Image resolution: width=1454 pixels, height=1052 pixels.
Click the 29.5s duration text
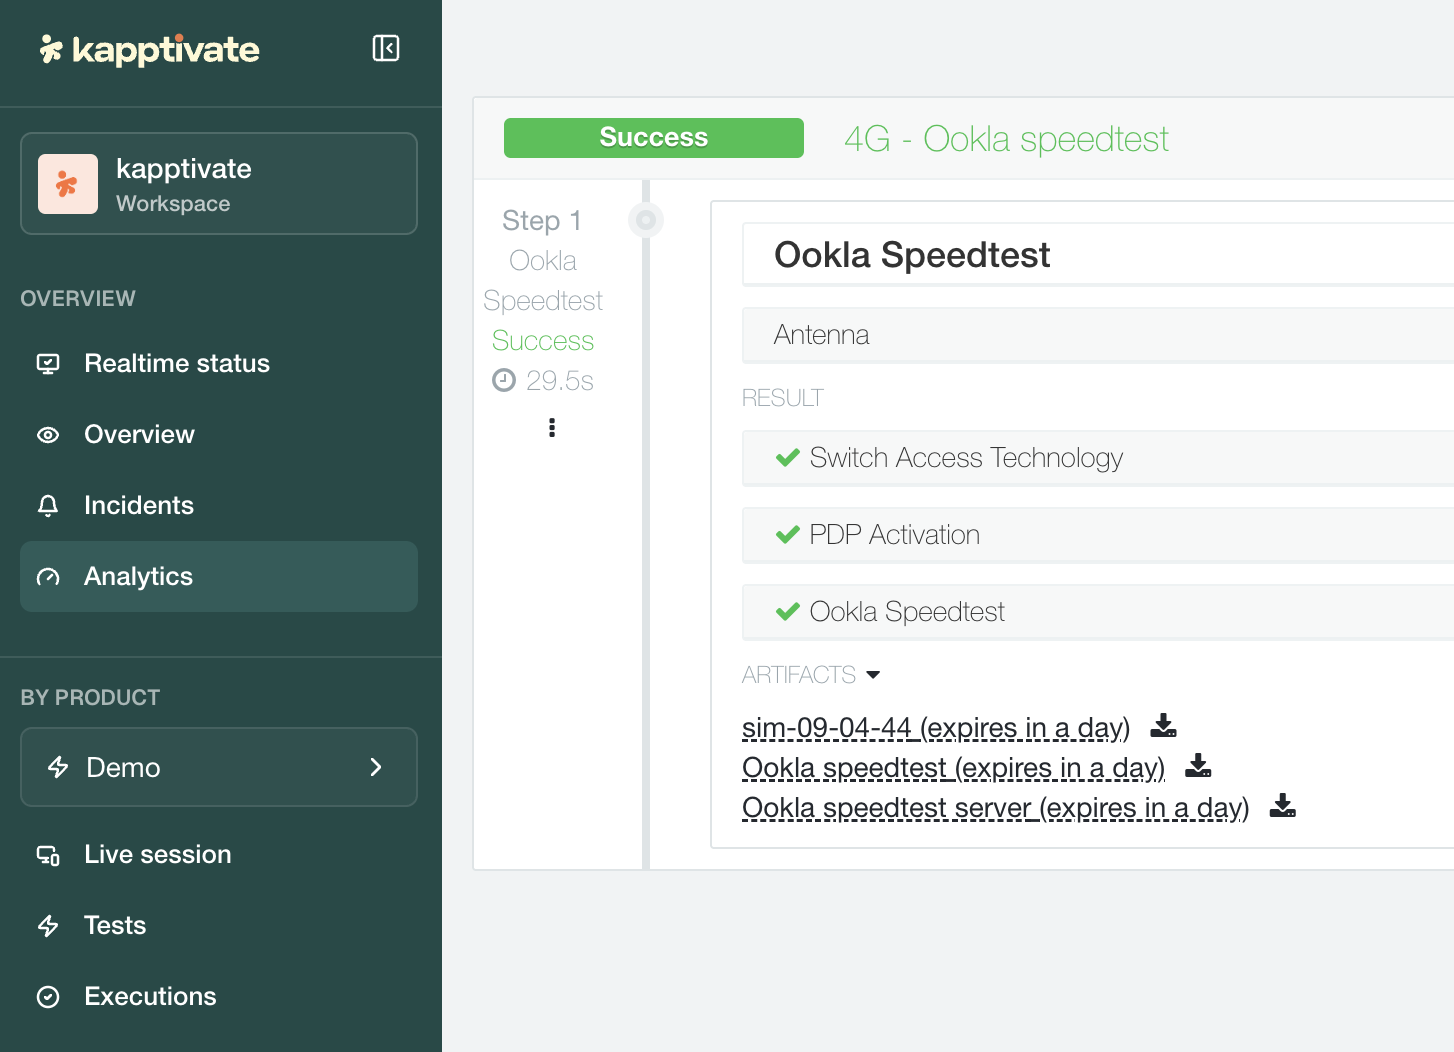560,381
